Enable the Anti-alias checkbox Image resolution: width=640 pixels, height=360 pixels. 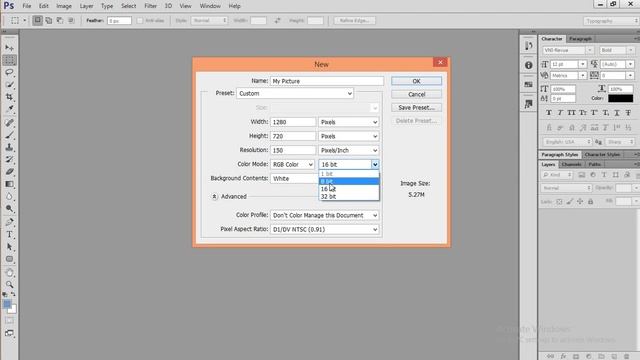pyautogui.click(x=140, y=20)
